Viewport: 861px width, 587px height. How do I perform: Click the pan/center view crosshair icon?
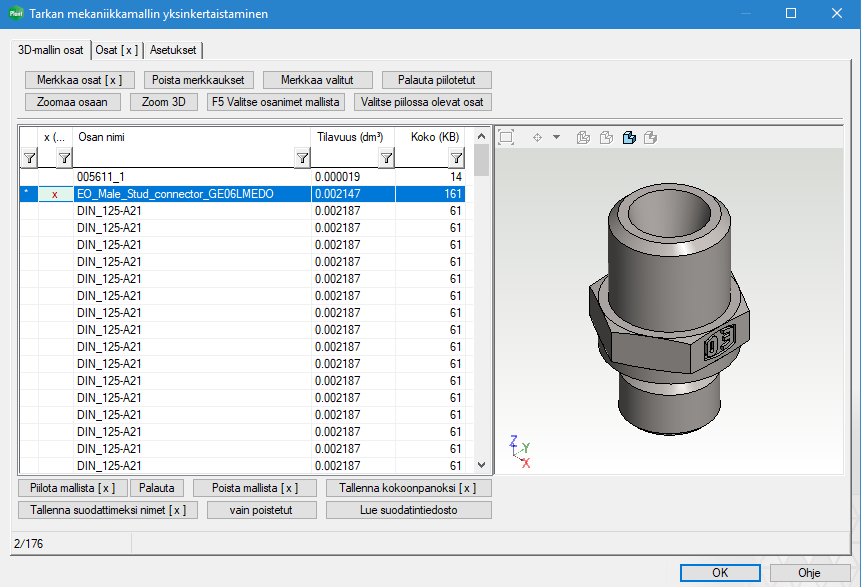tap(537, 137)
